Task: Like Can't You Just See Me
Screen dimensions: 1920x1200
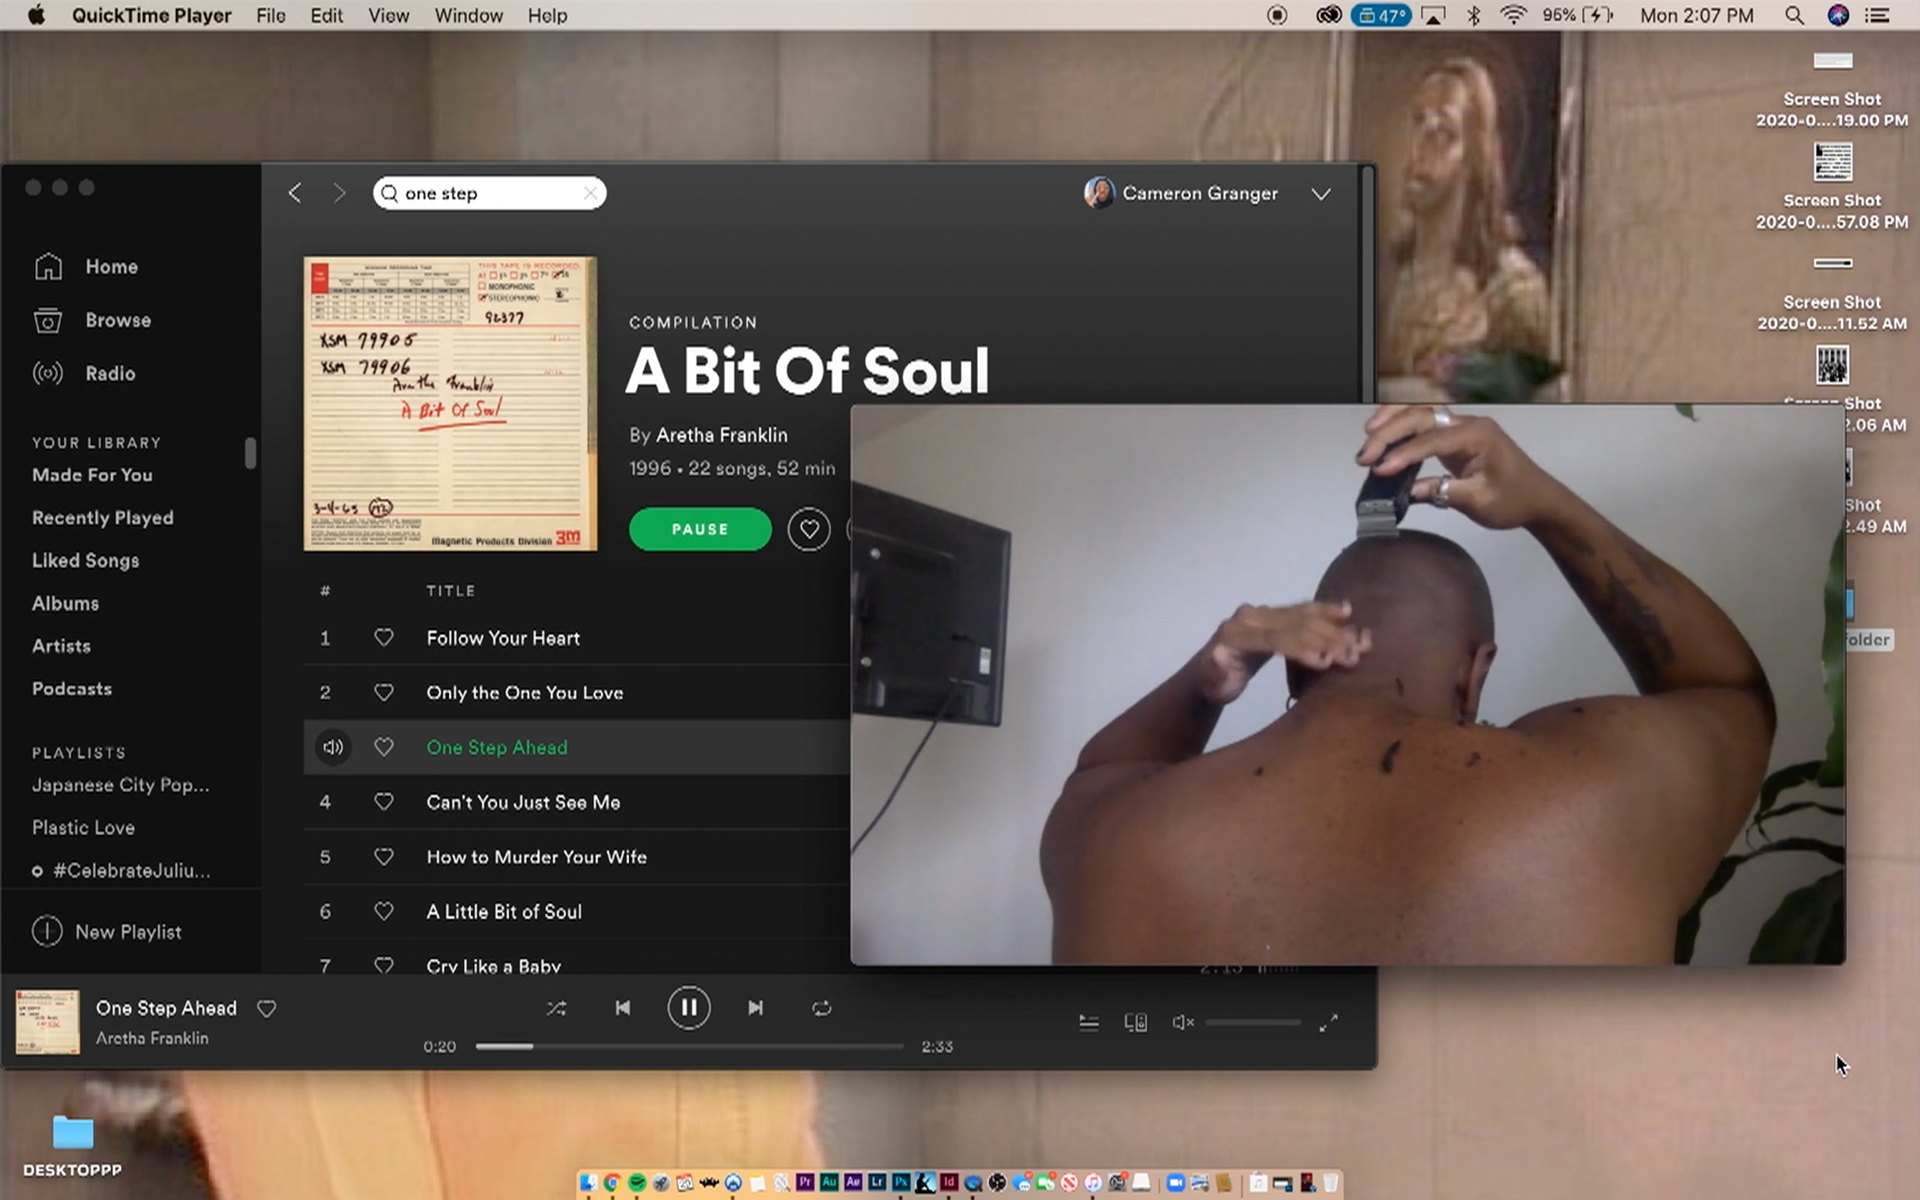Action: tap(383, 802)
